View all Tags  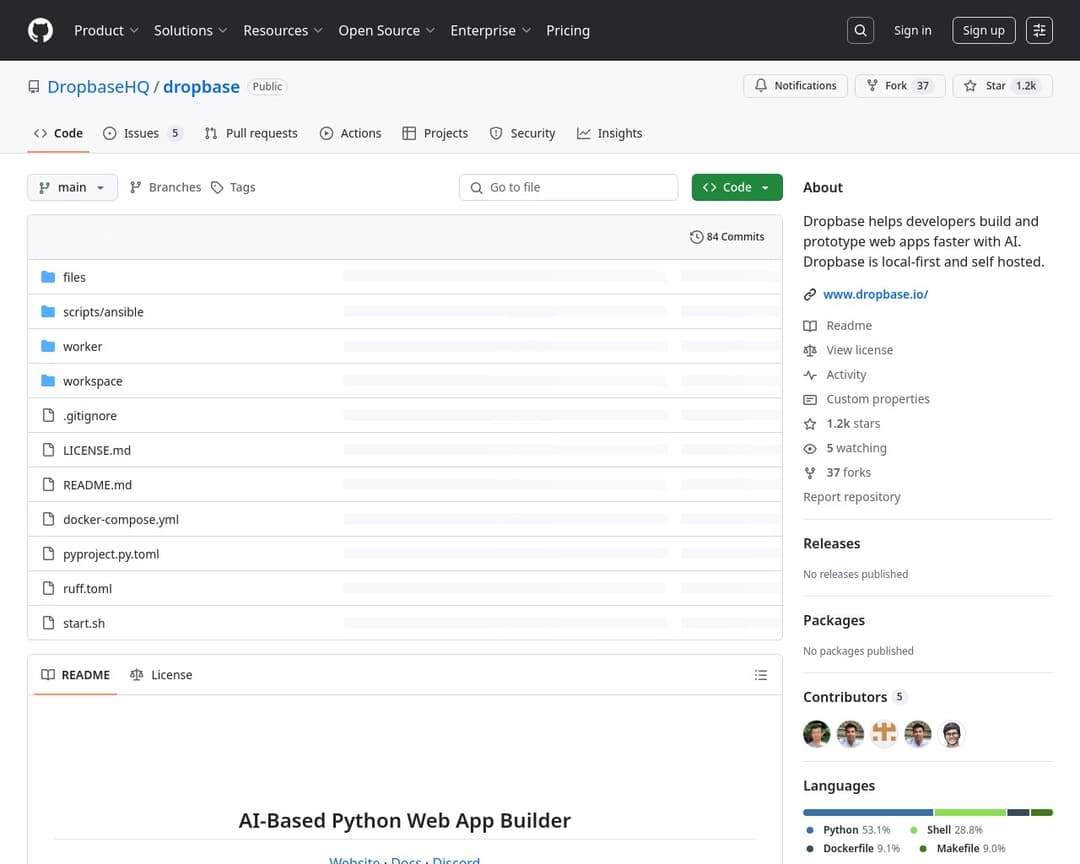click(233, 187)
